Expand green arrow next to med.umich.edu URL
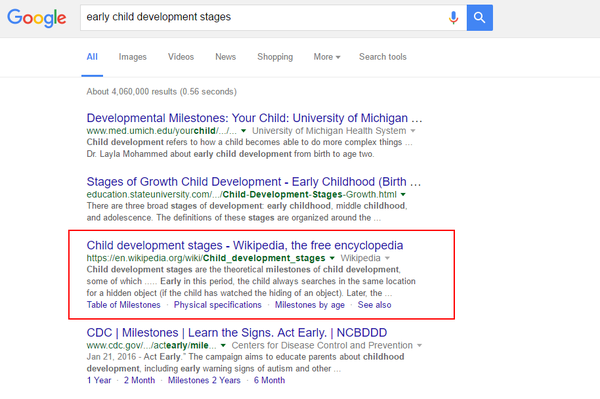The height and width of the screenshot is (399, 600). point(243,131)
